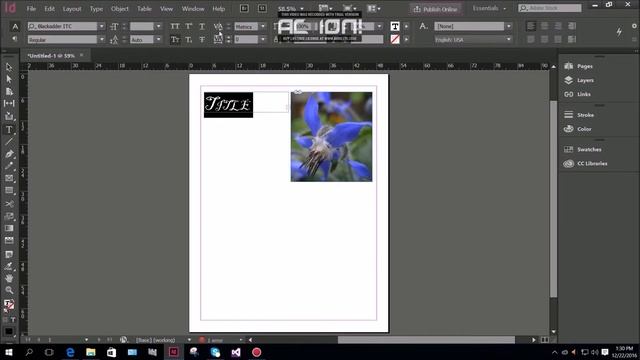Screen dimensions: 640x360
Task: Click the Publish Online button
Action: 436,9
